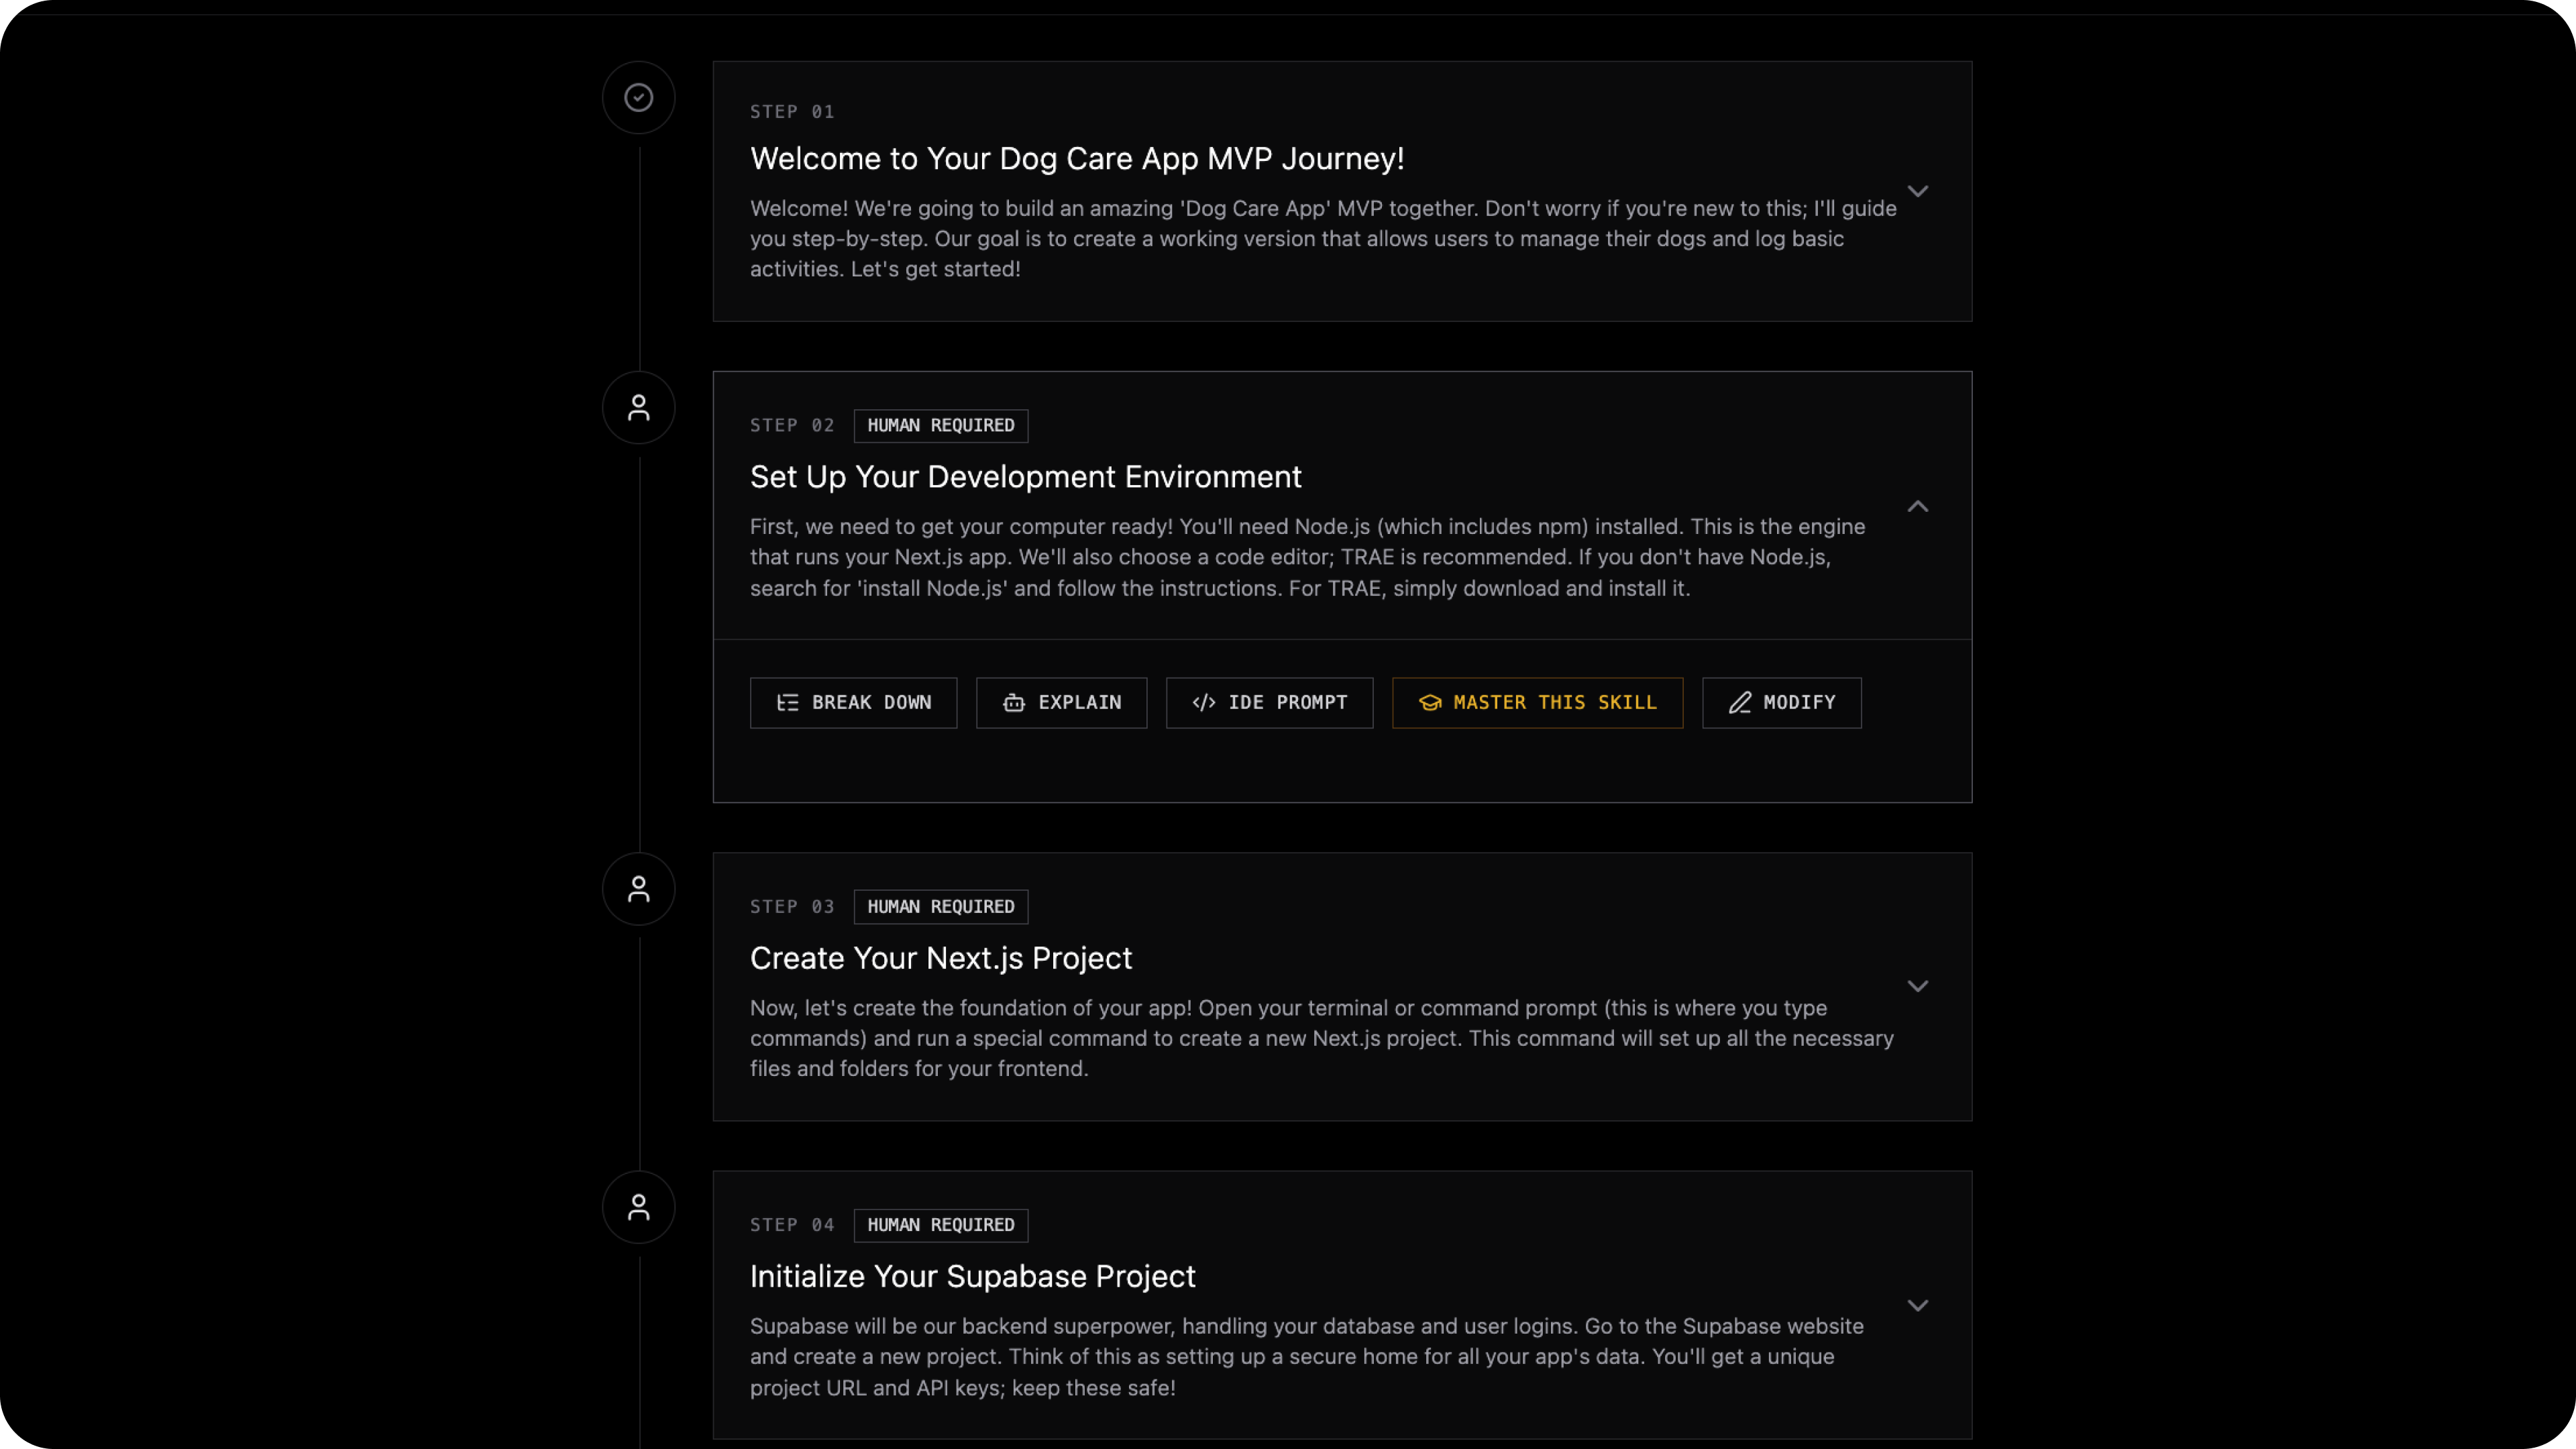Select the Create Your Next.js Project title
This screenshot has height=1449, width=2576.
[940, 958]
